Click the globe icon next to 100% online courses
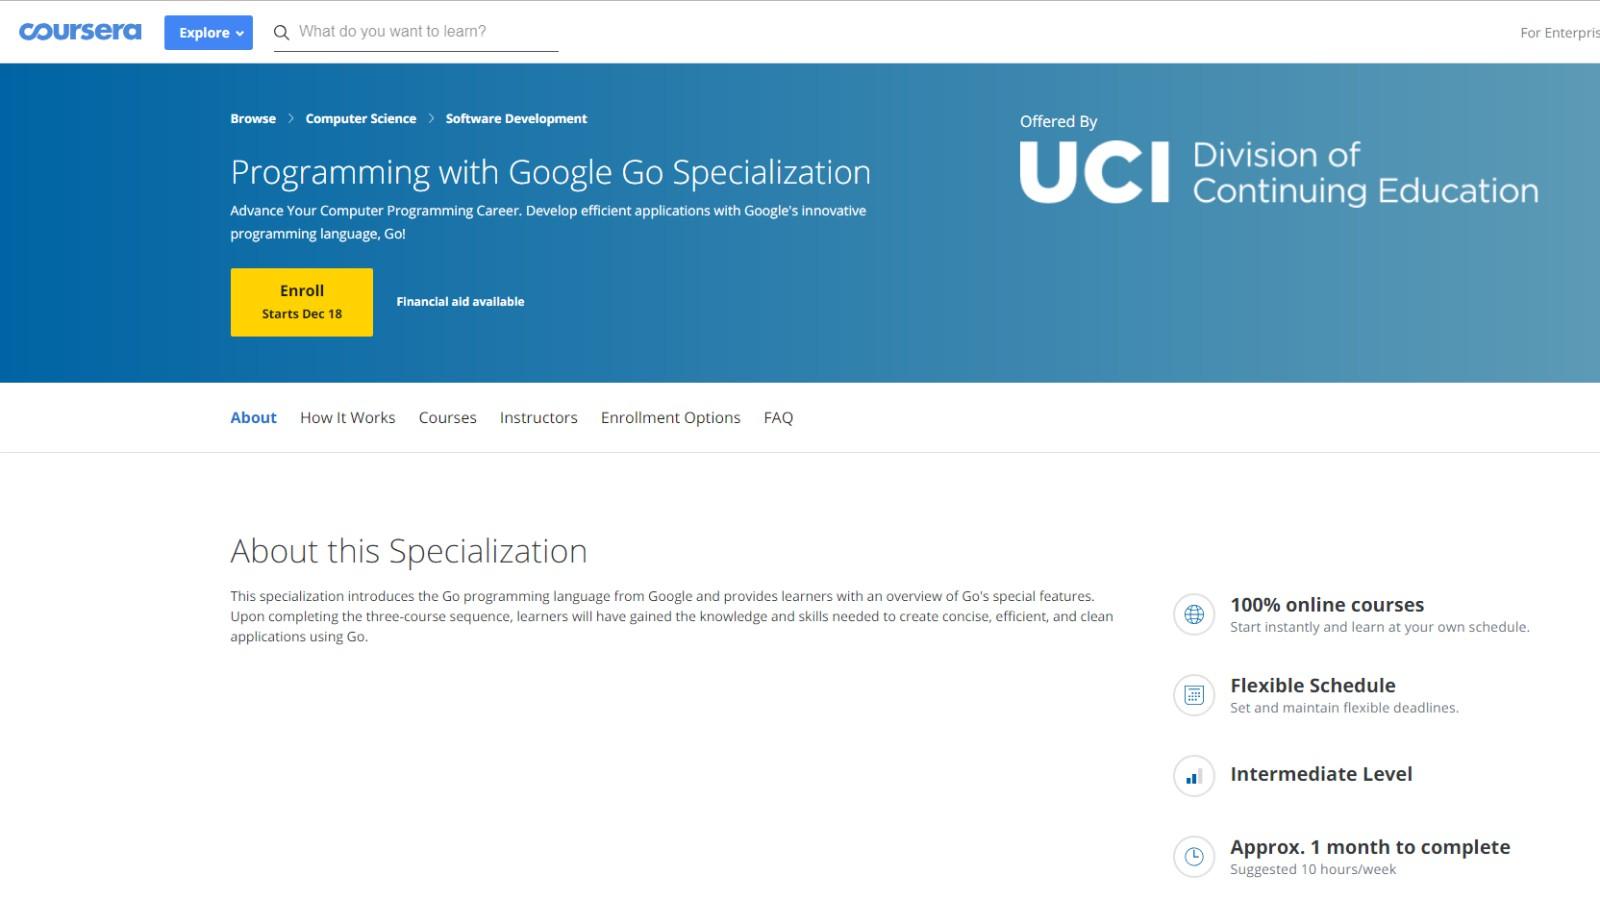The height and width of the screenshot is (900, 1600). click(x=1193, y=614)
